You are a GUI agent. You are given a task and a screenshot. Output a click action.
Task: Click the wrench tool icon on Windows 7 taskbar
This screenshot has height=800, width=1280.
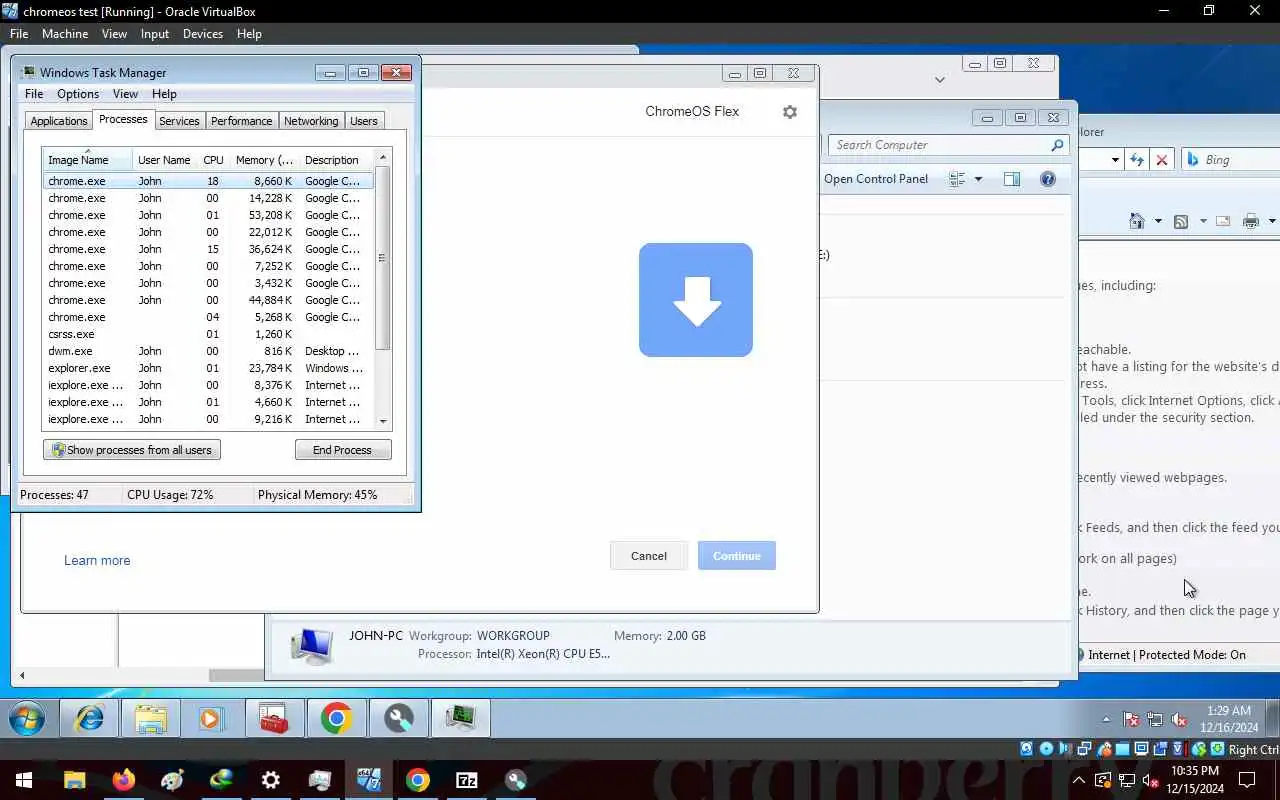click(x=399, y=718)
